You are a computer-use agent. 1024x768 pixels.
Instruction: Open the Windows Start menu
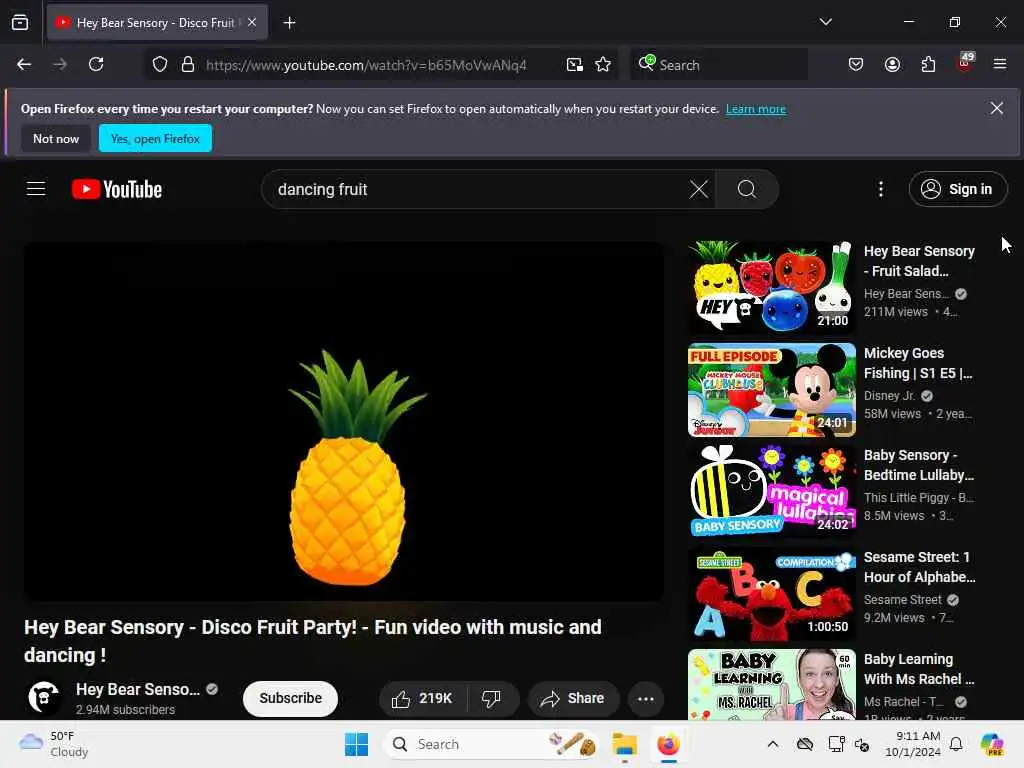tap(357, 744)
